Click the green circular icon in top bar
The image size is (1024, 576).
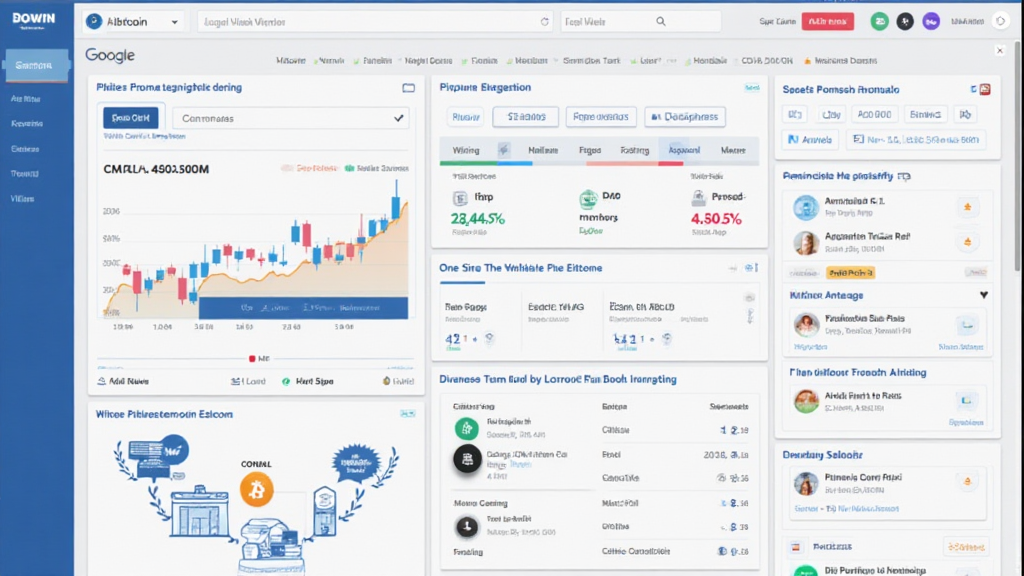(879, 21)
